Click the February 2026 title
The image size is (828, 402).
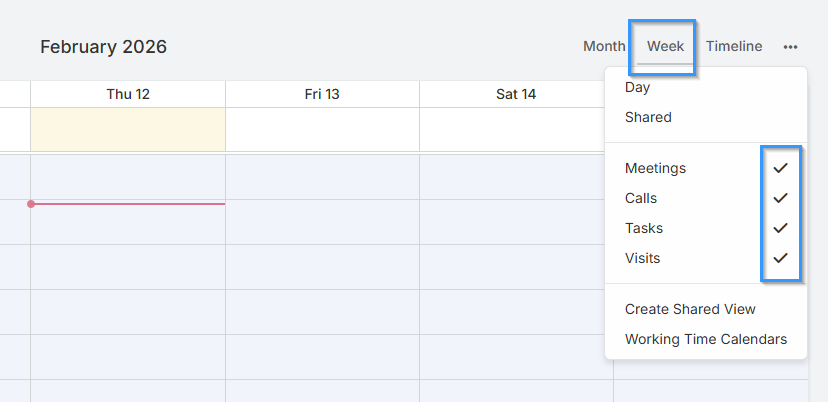click(103, 47)
